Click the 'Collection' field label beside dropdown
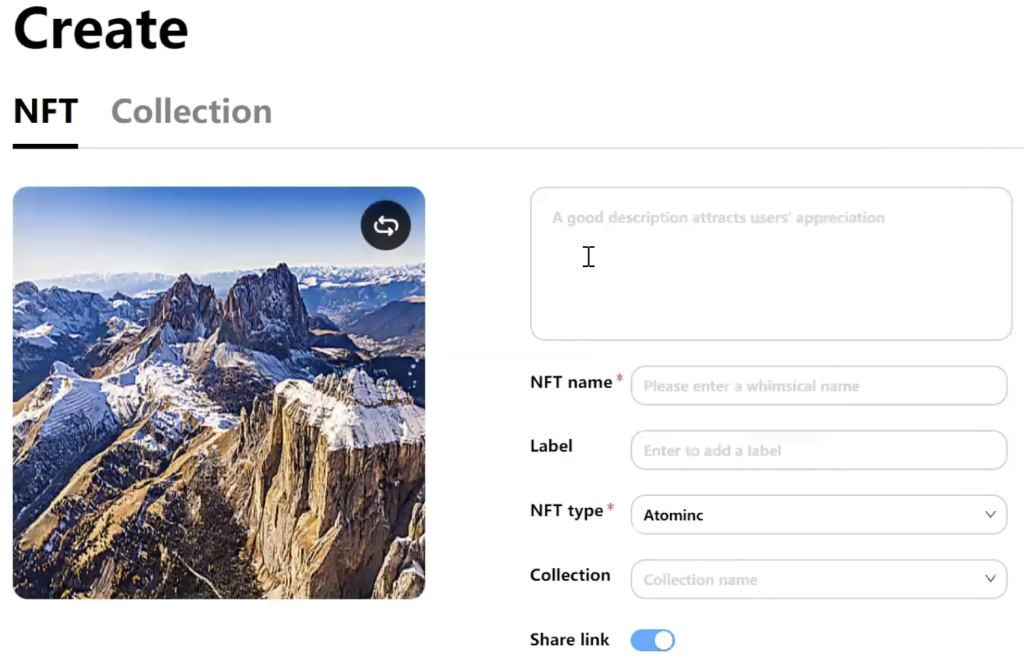 [570, 575]
